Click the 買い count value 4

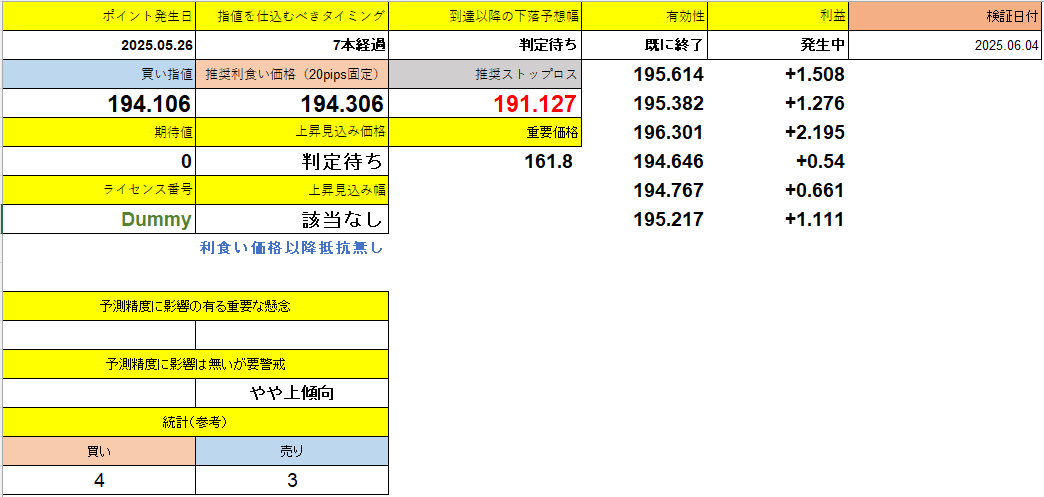pyautogui.click(x=99, y=480)
